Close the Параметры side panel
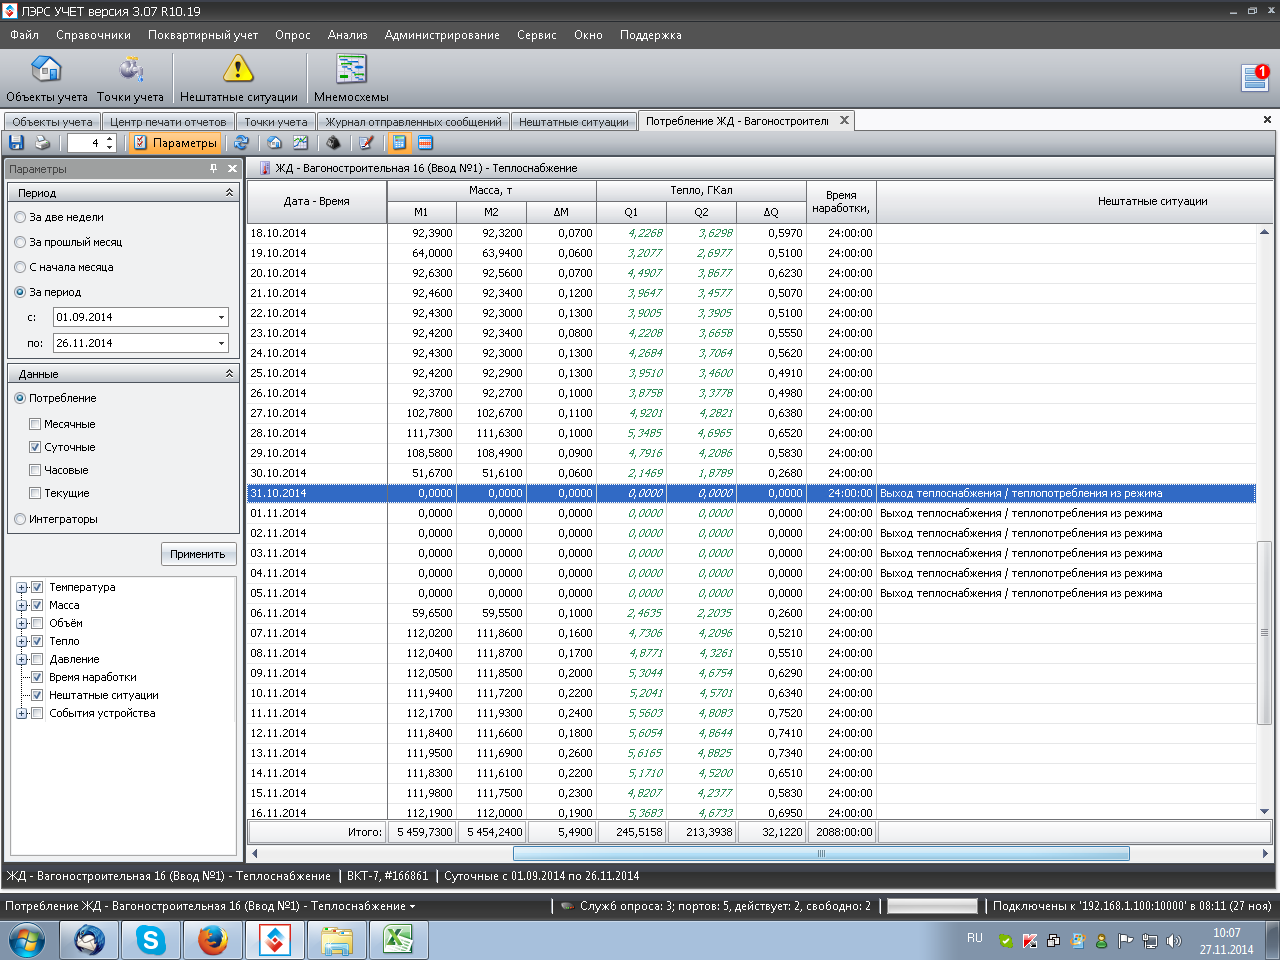The height and width of the screenshot is (960, 1280). click(x=232, y=169)
